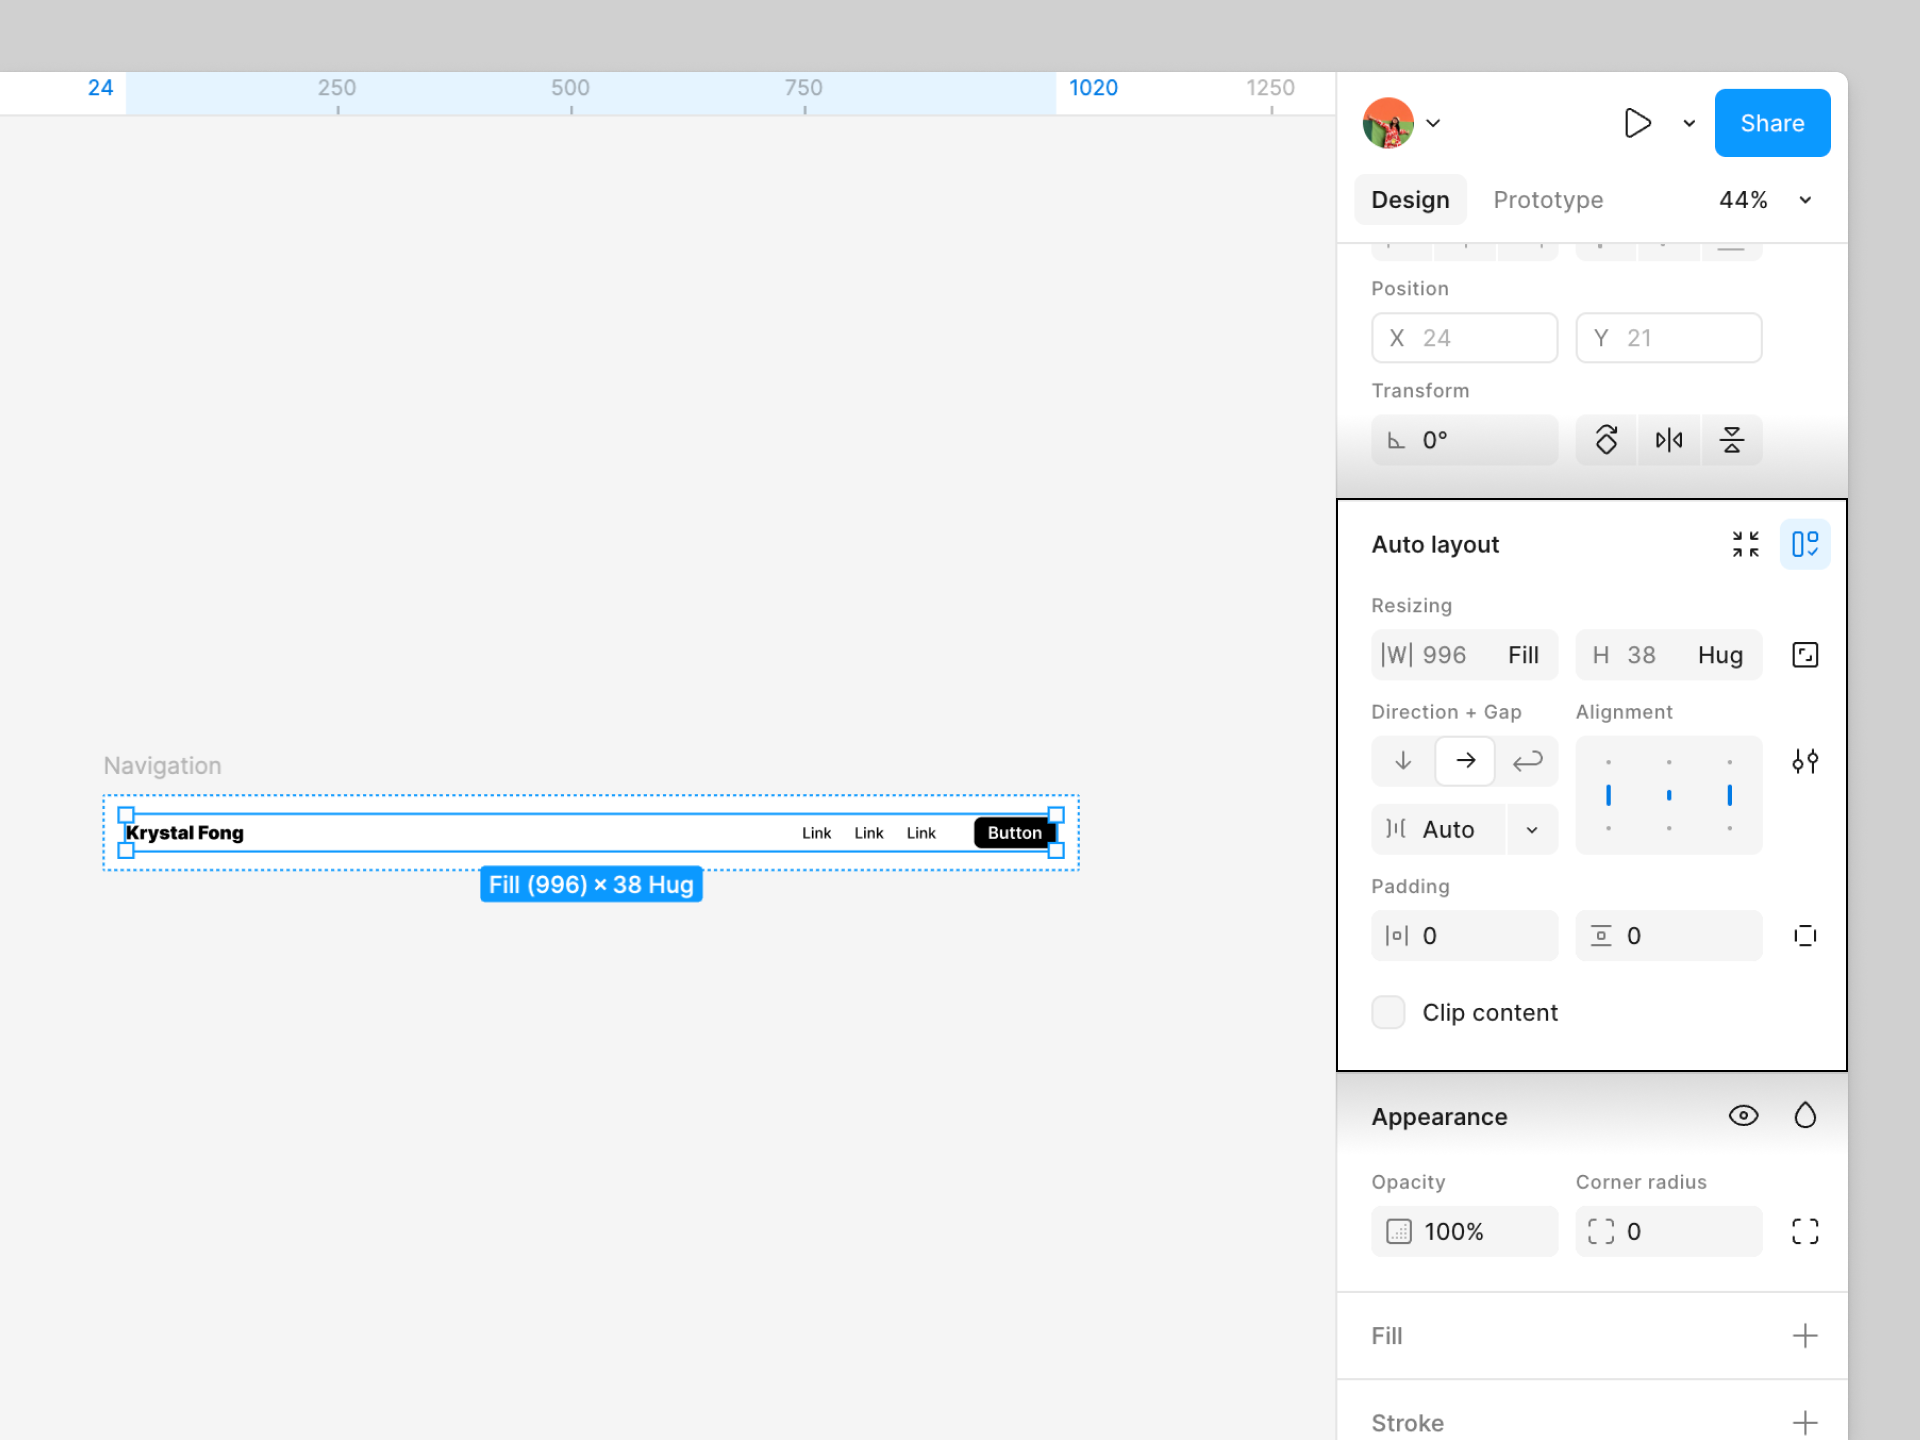
Task: Toggle the auto layout button
Action: pos(1805,544)
